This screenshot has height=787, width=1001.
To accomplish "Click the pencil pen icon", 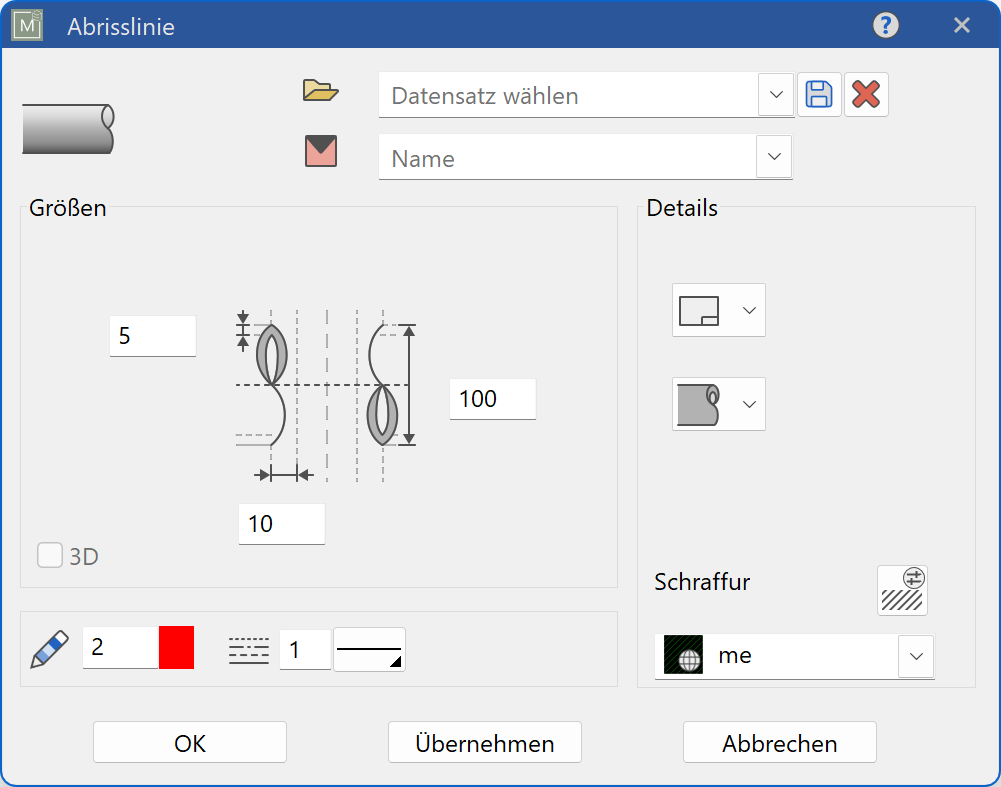I will (x=49, y=649).
